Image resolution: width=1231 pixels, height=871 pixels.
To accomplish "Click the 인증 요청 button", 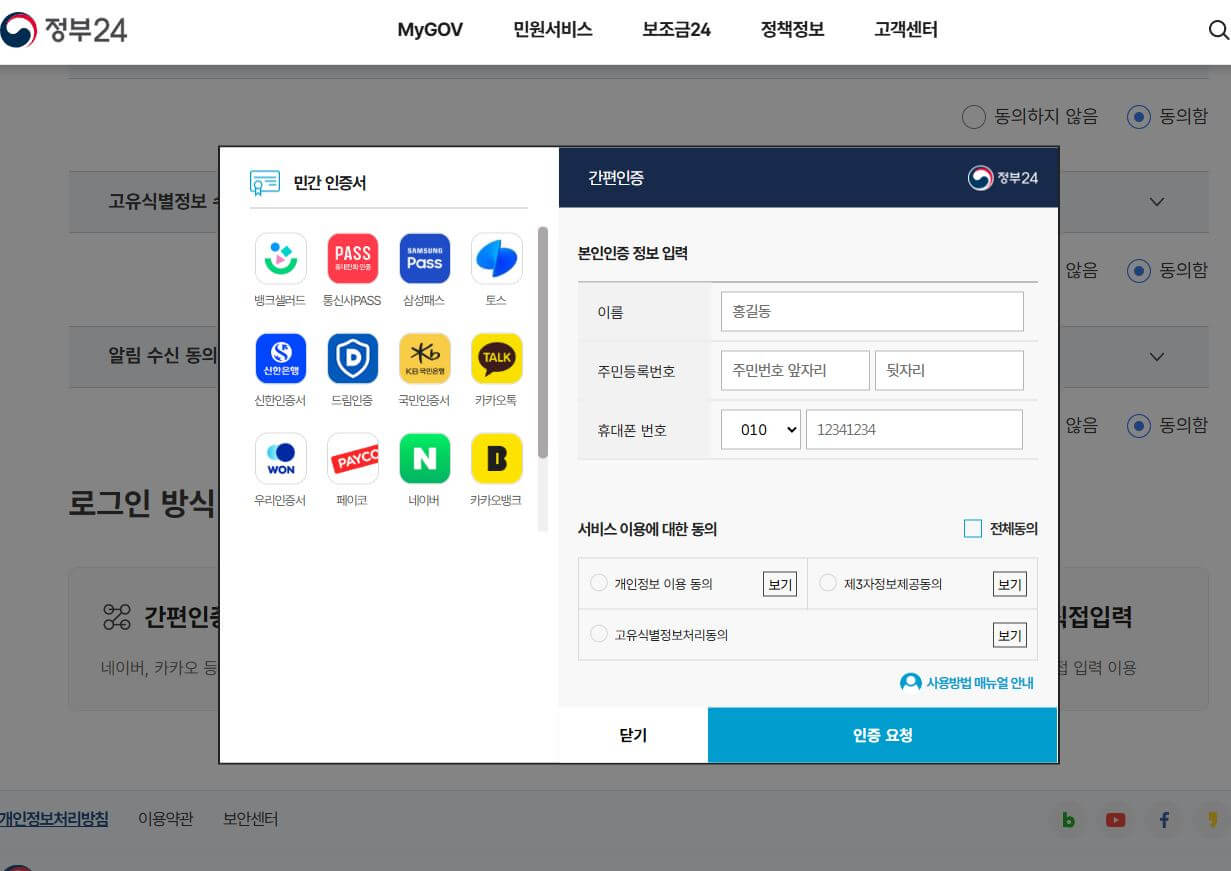I will tap(882, 735).
